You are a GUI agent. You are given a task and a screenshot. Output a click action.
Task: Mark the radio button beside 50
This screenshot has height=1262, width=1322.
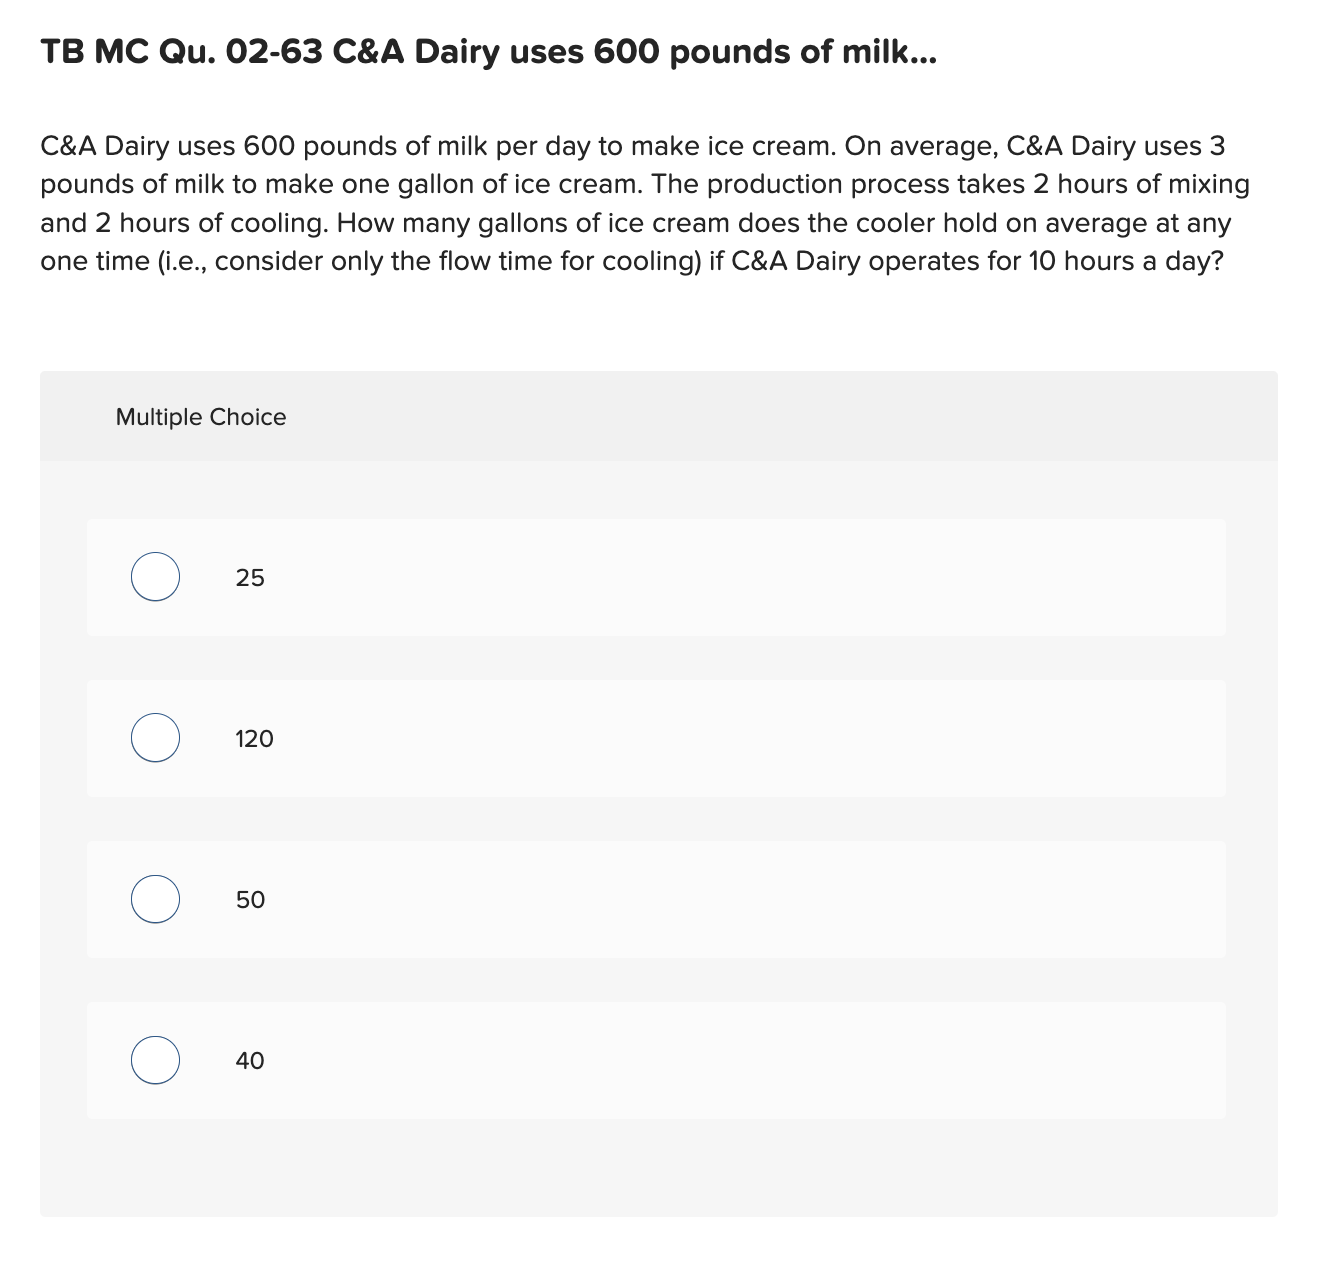[155, 899]
